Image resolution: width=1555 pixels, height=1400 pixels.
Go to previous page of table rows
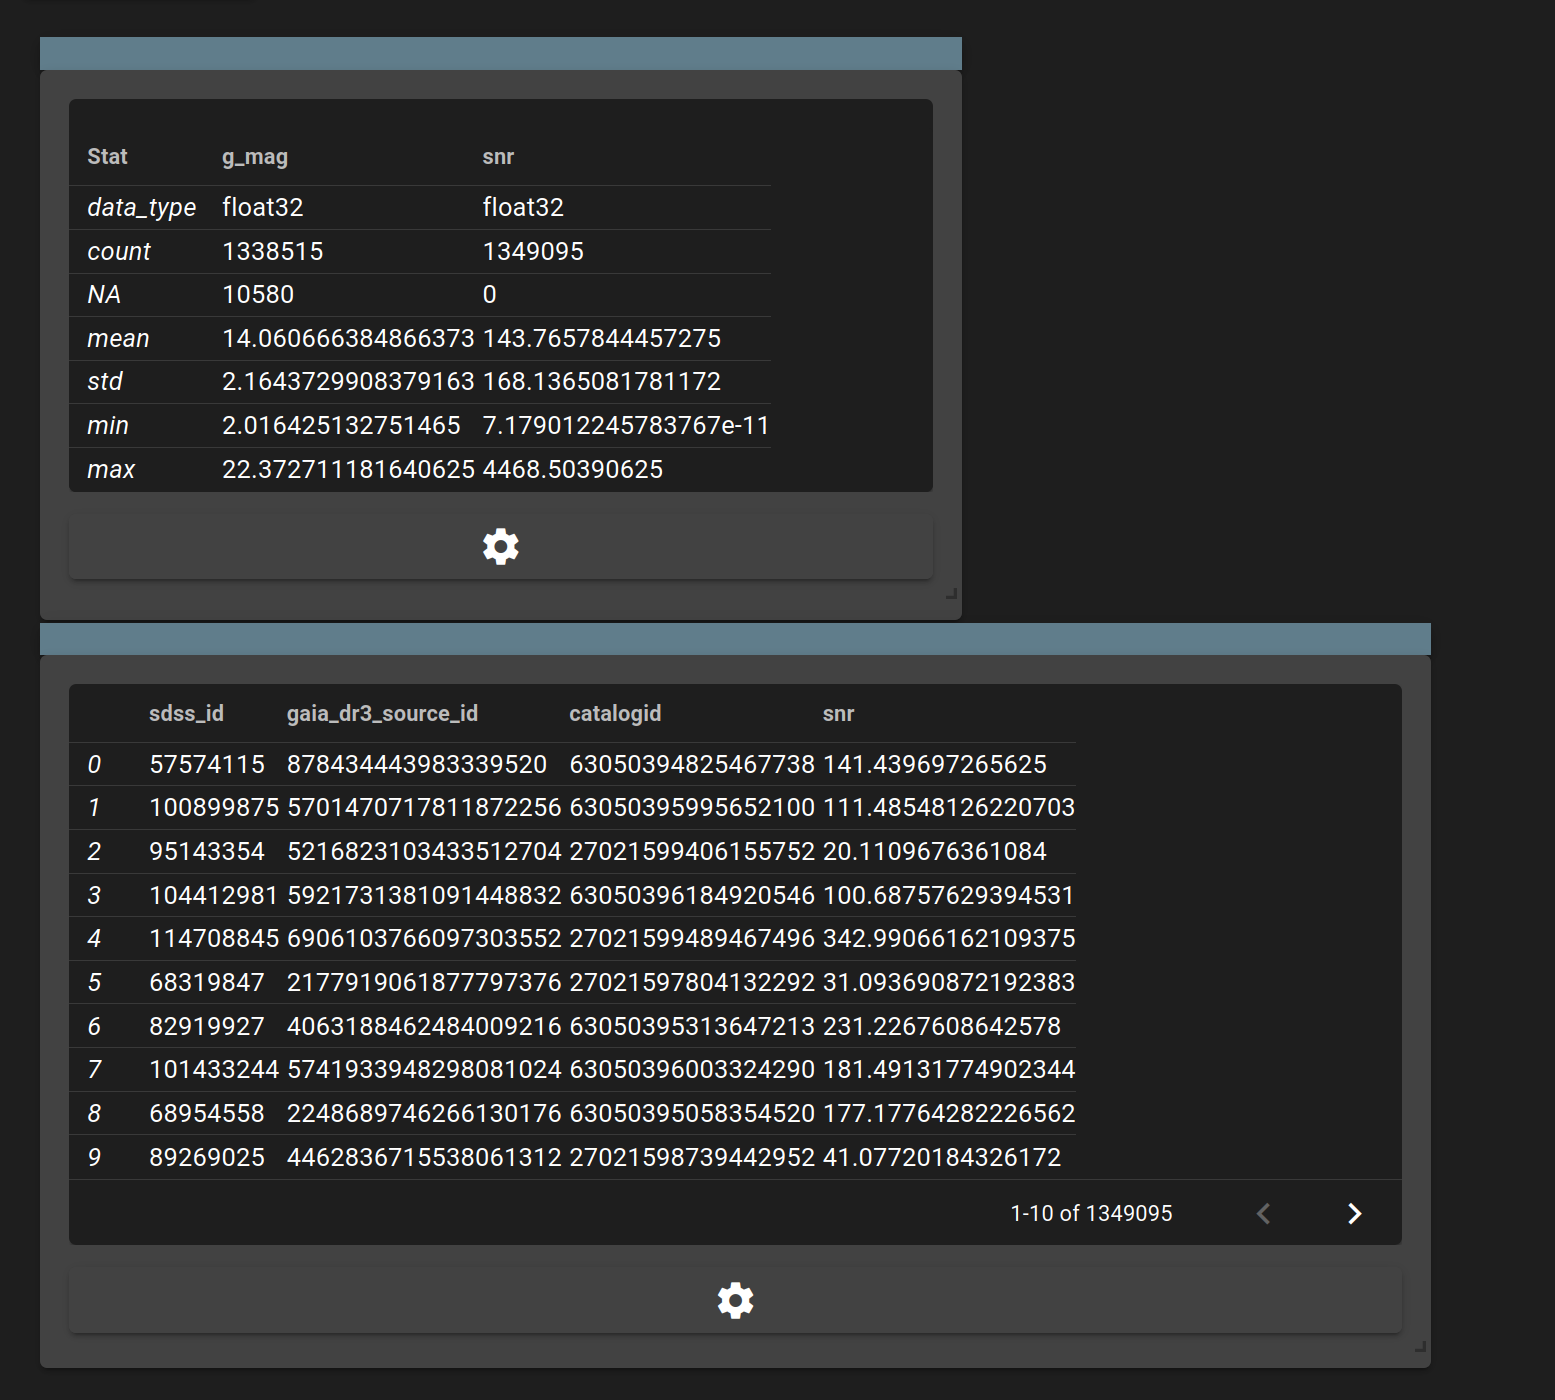coord(1263,1213)
